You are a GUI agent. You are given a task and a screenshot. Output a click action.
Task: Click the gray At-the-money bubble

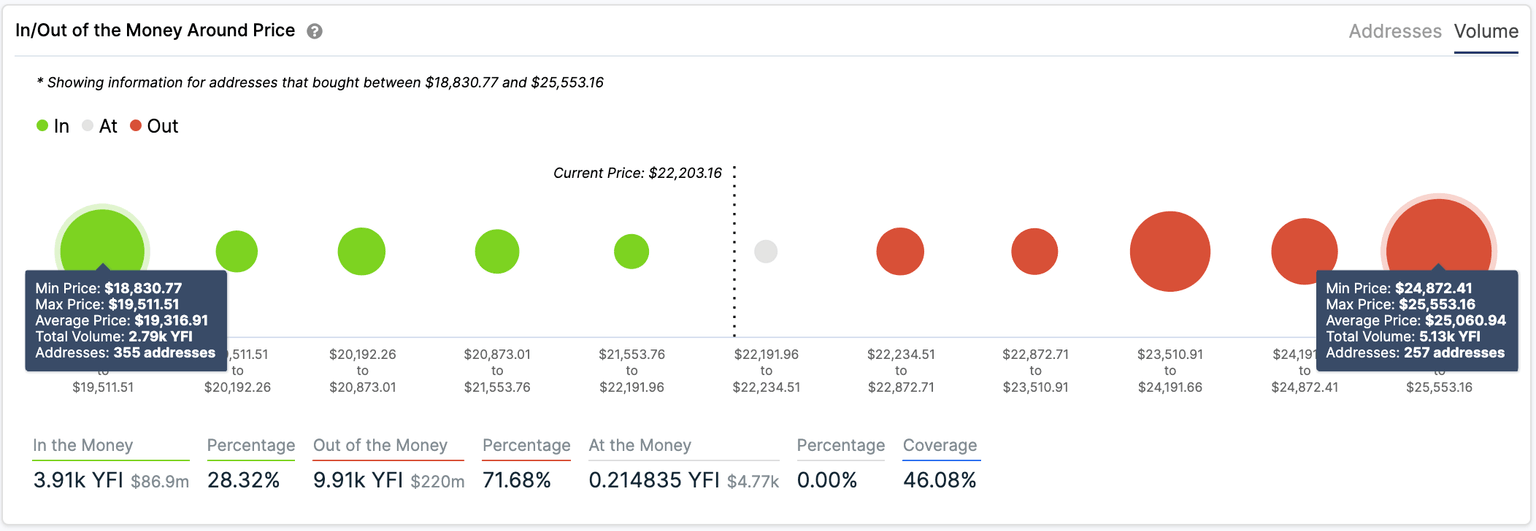click(x=766, y=252)
